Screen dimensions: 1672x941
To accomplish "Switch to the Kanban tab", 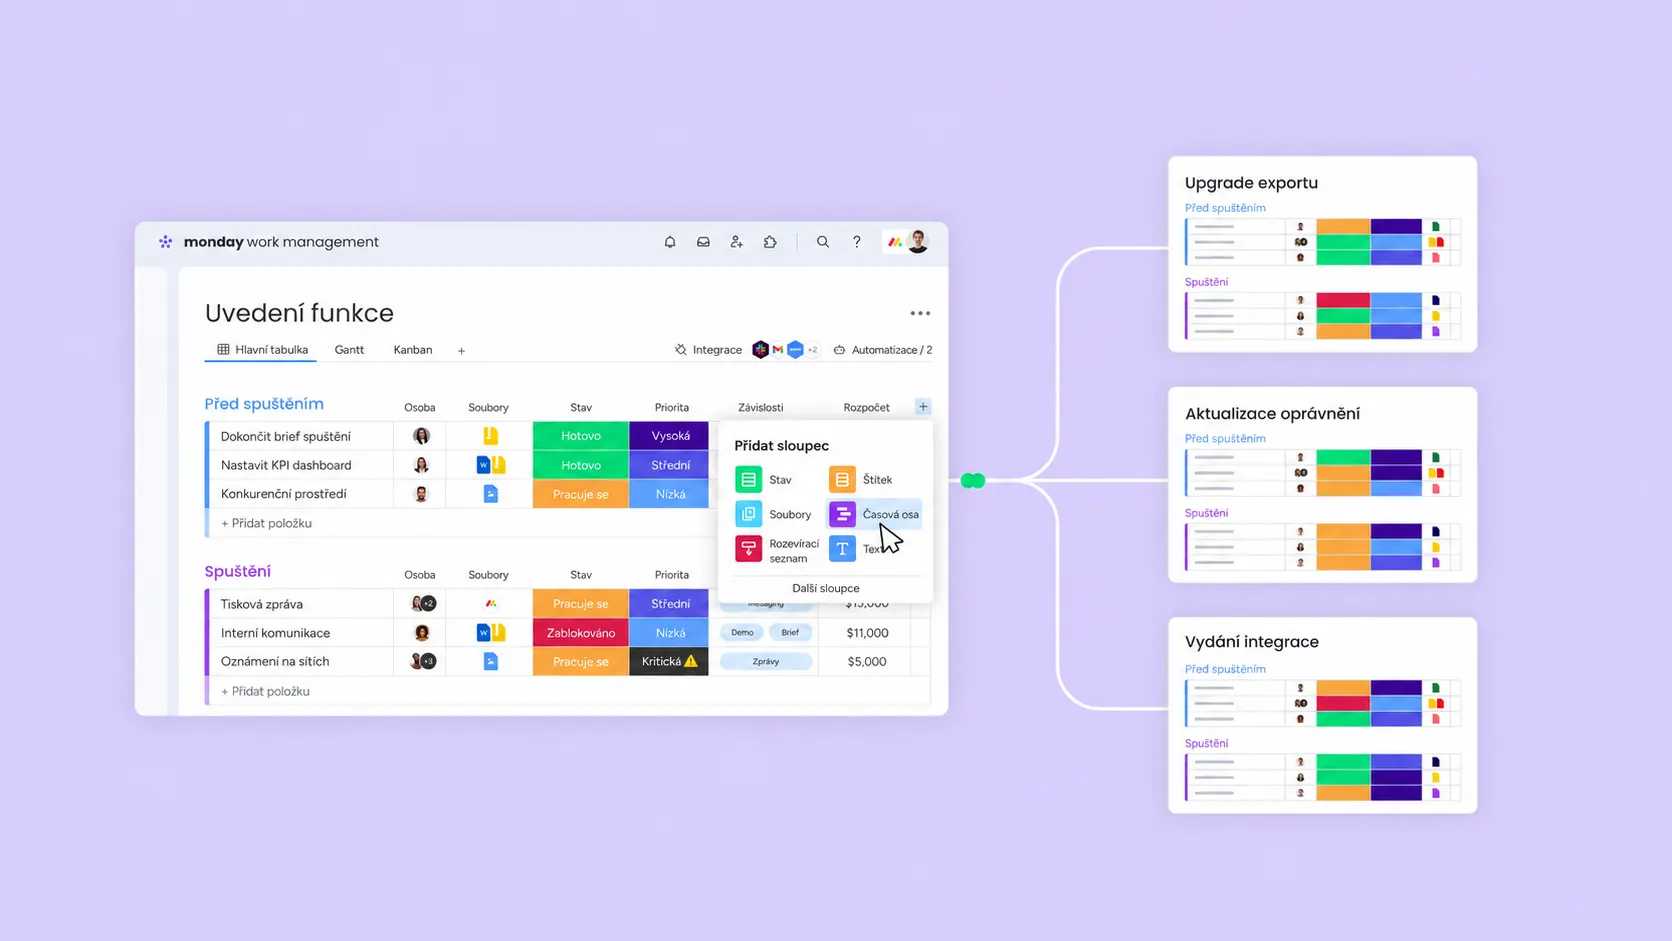I will click(413, 350).
